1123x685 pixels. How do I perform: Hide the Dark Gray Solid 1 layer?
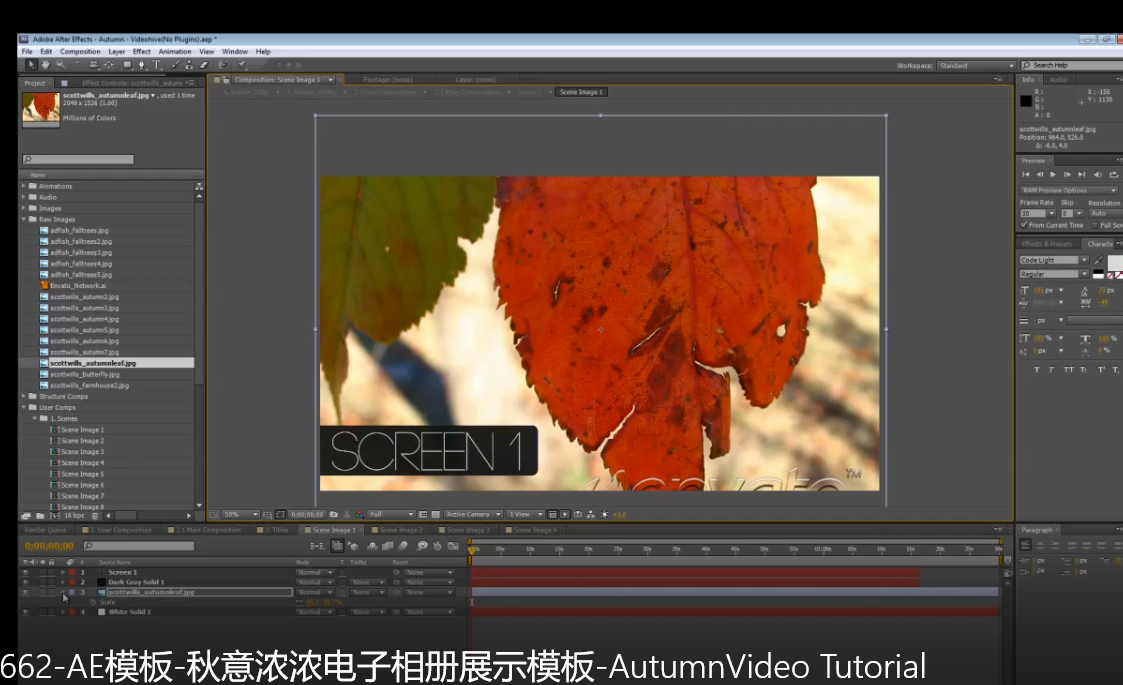[26, 582]
